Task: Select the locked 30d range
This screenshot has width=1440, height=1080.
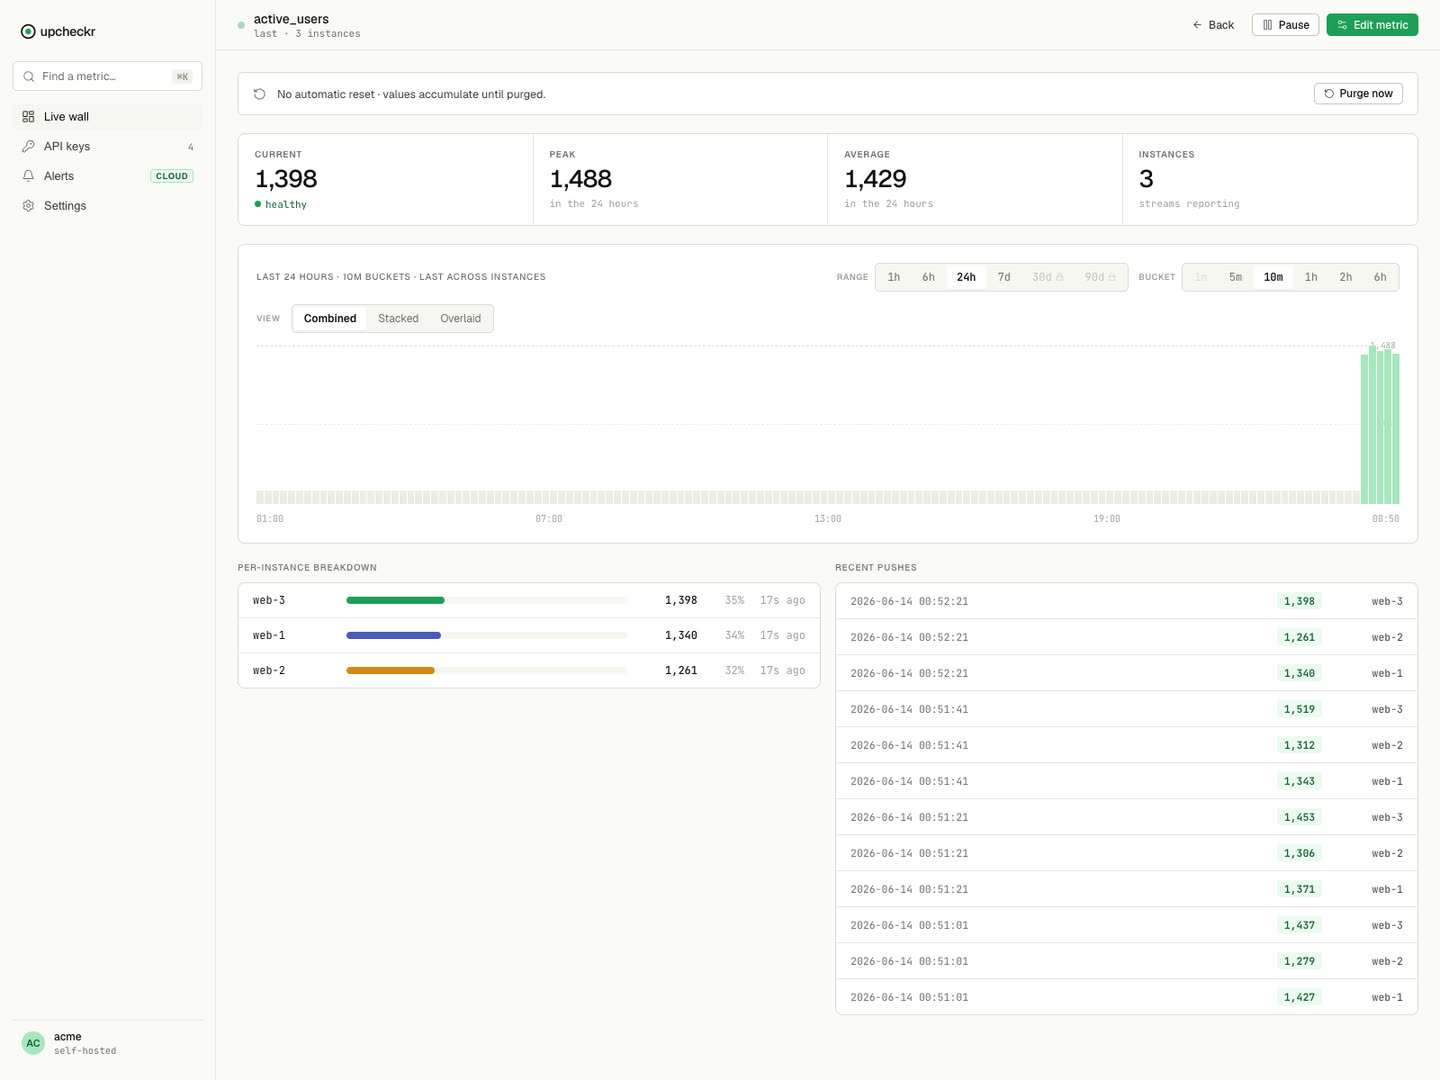Action: (x=1047, y=277)
